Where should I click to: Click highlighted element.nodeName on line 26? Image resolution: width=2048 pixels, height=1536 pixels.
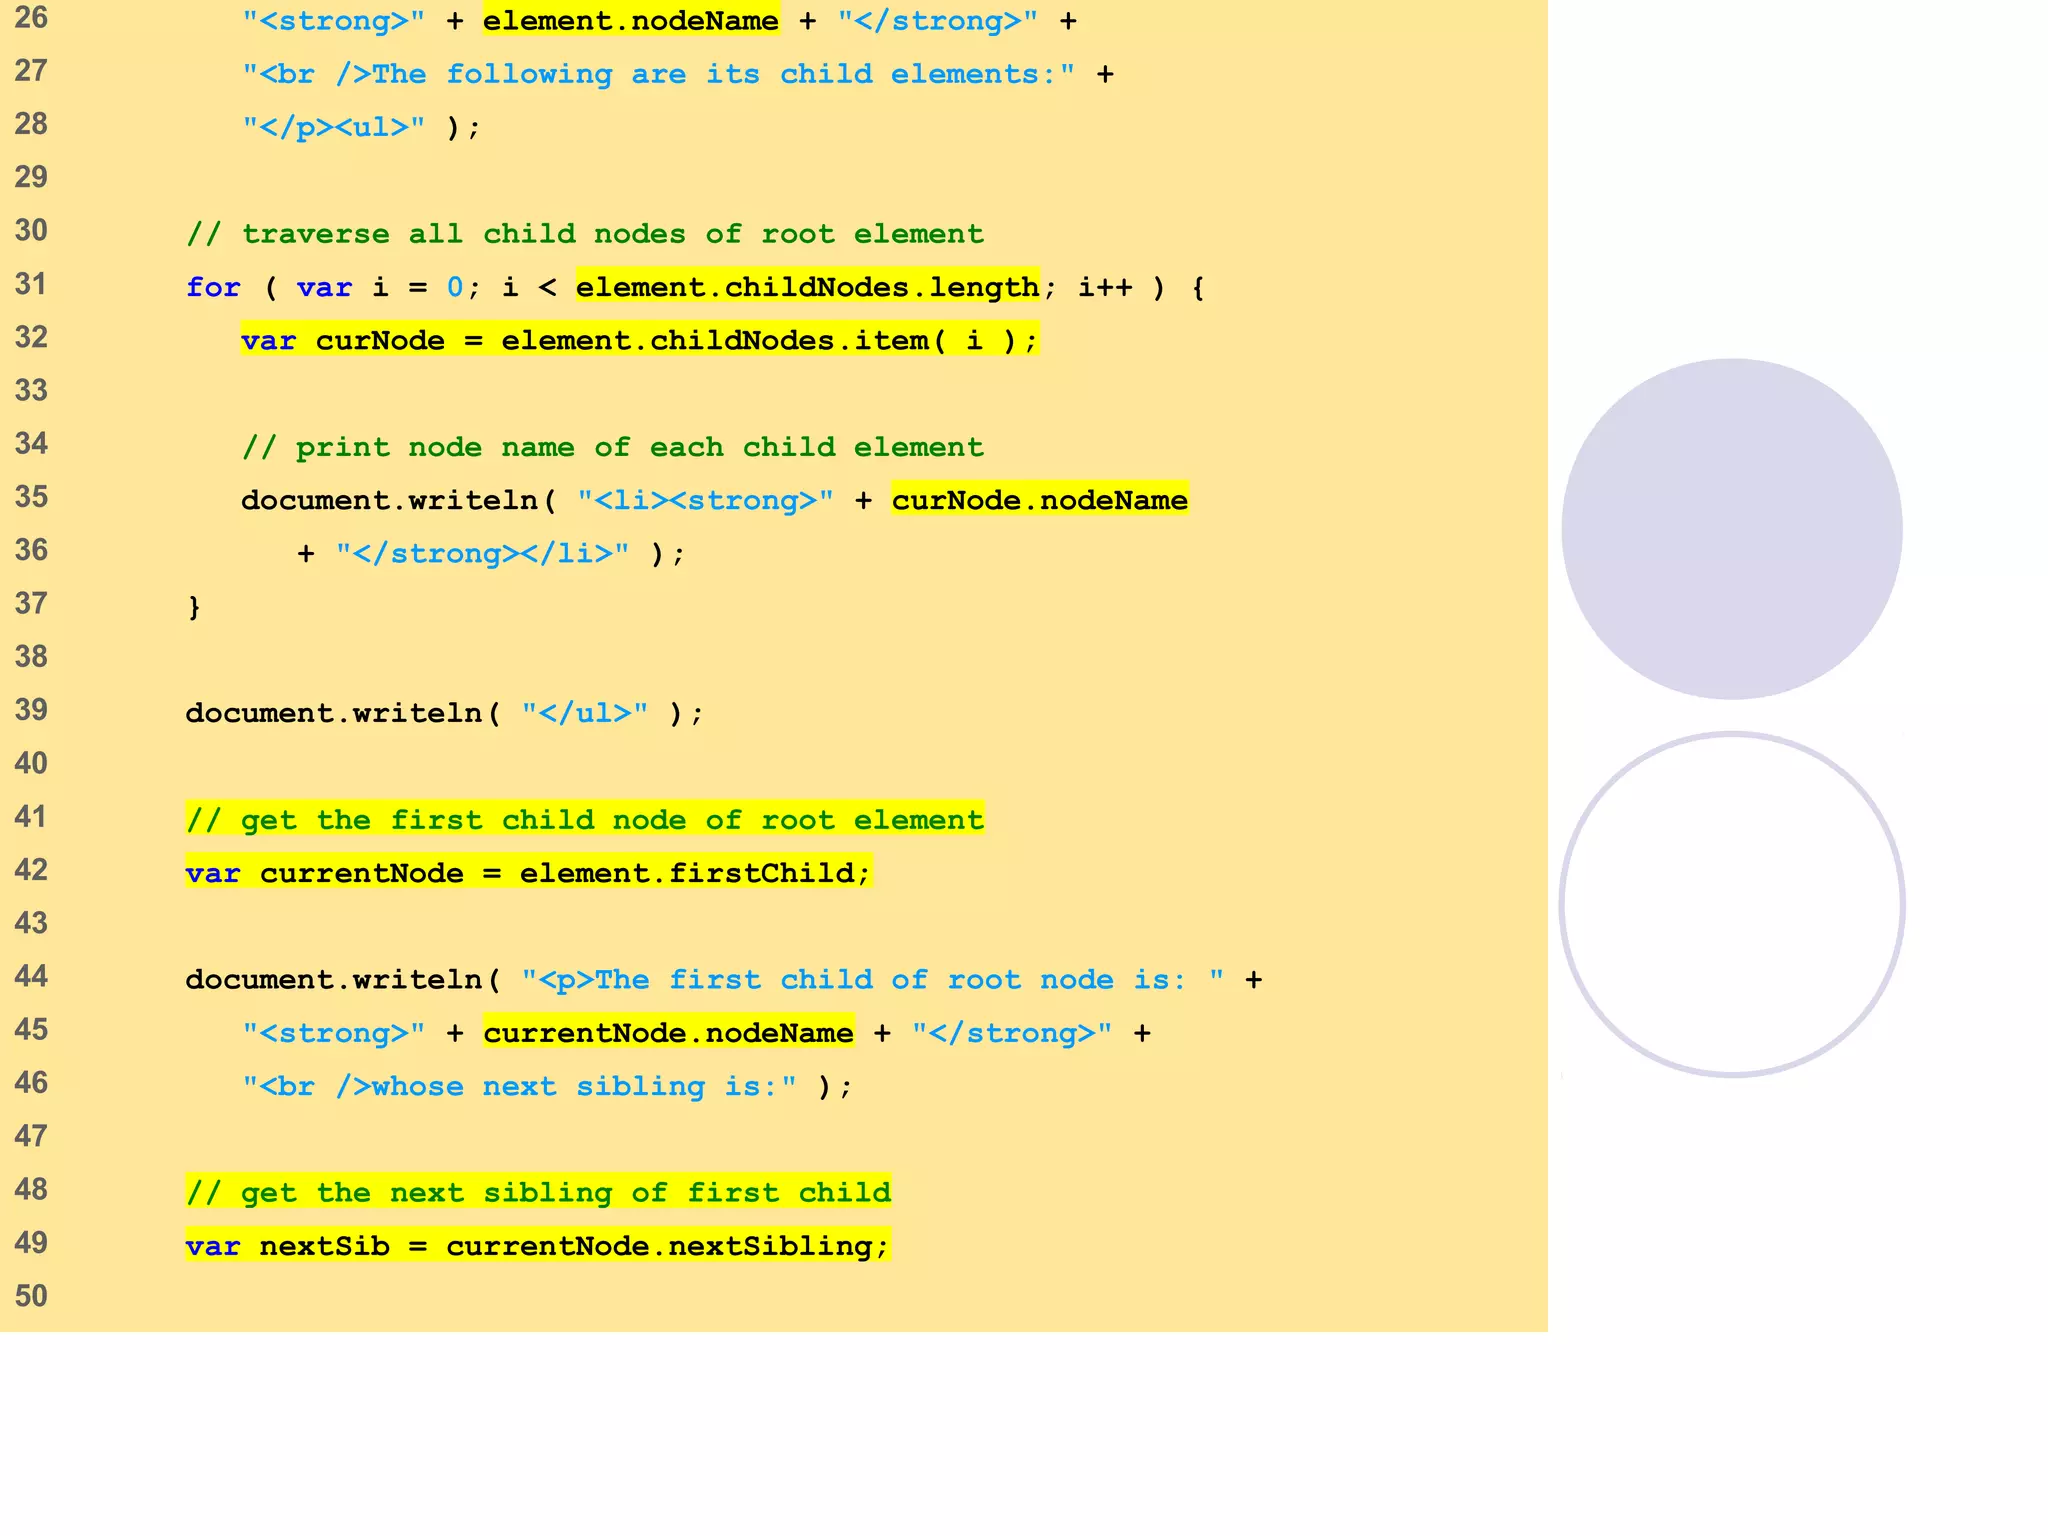630,20
